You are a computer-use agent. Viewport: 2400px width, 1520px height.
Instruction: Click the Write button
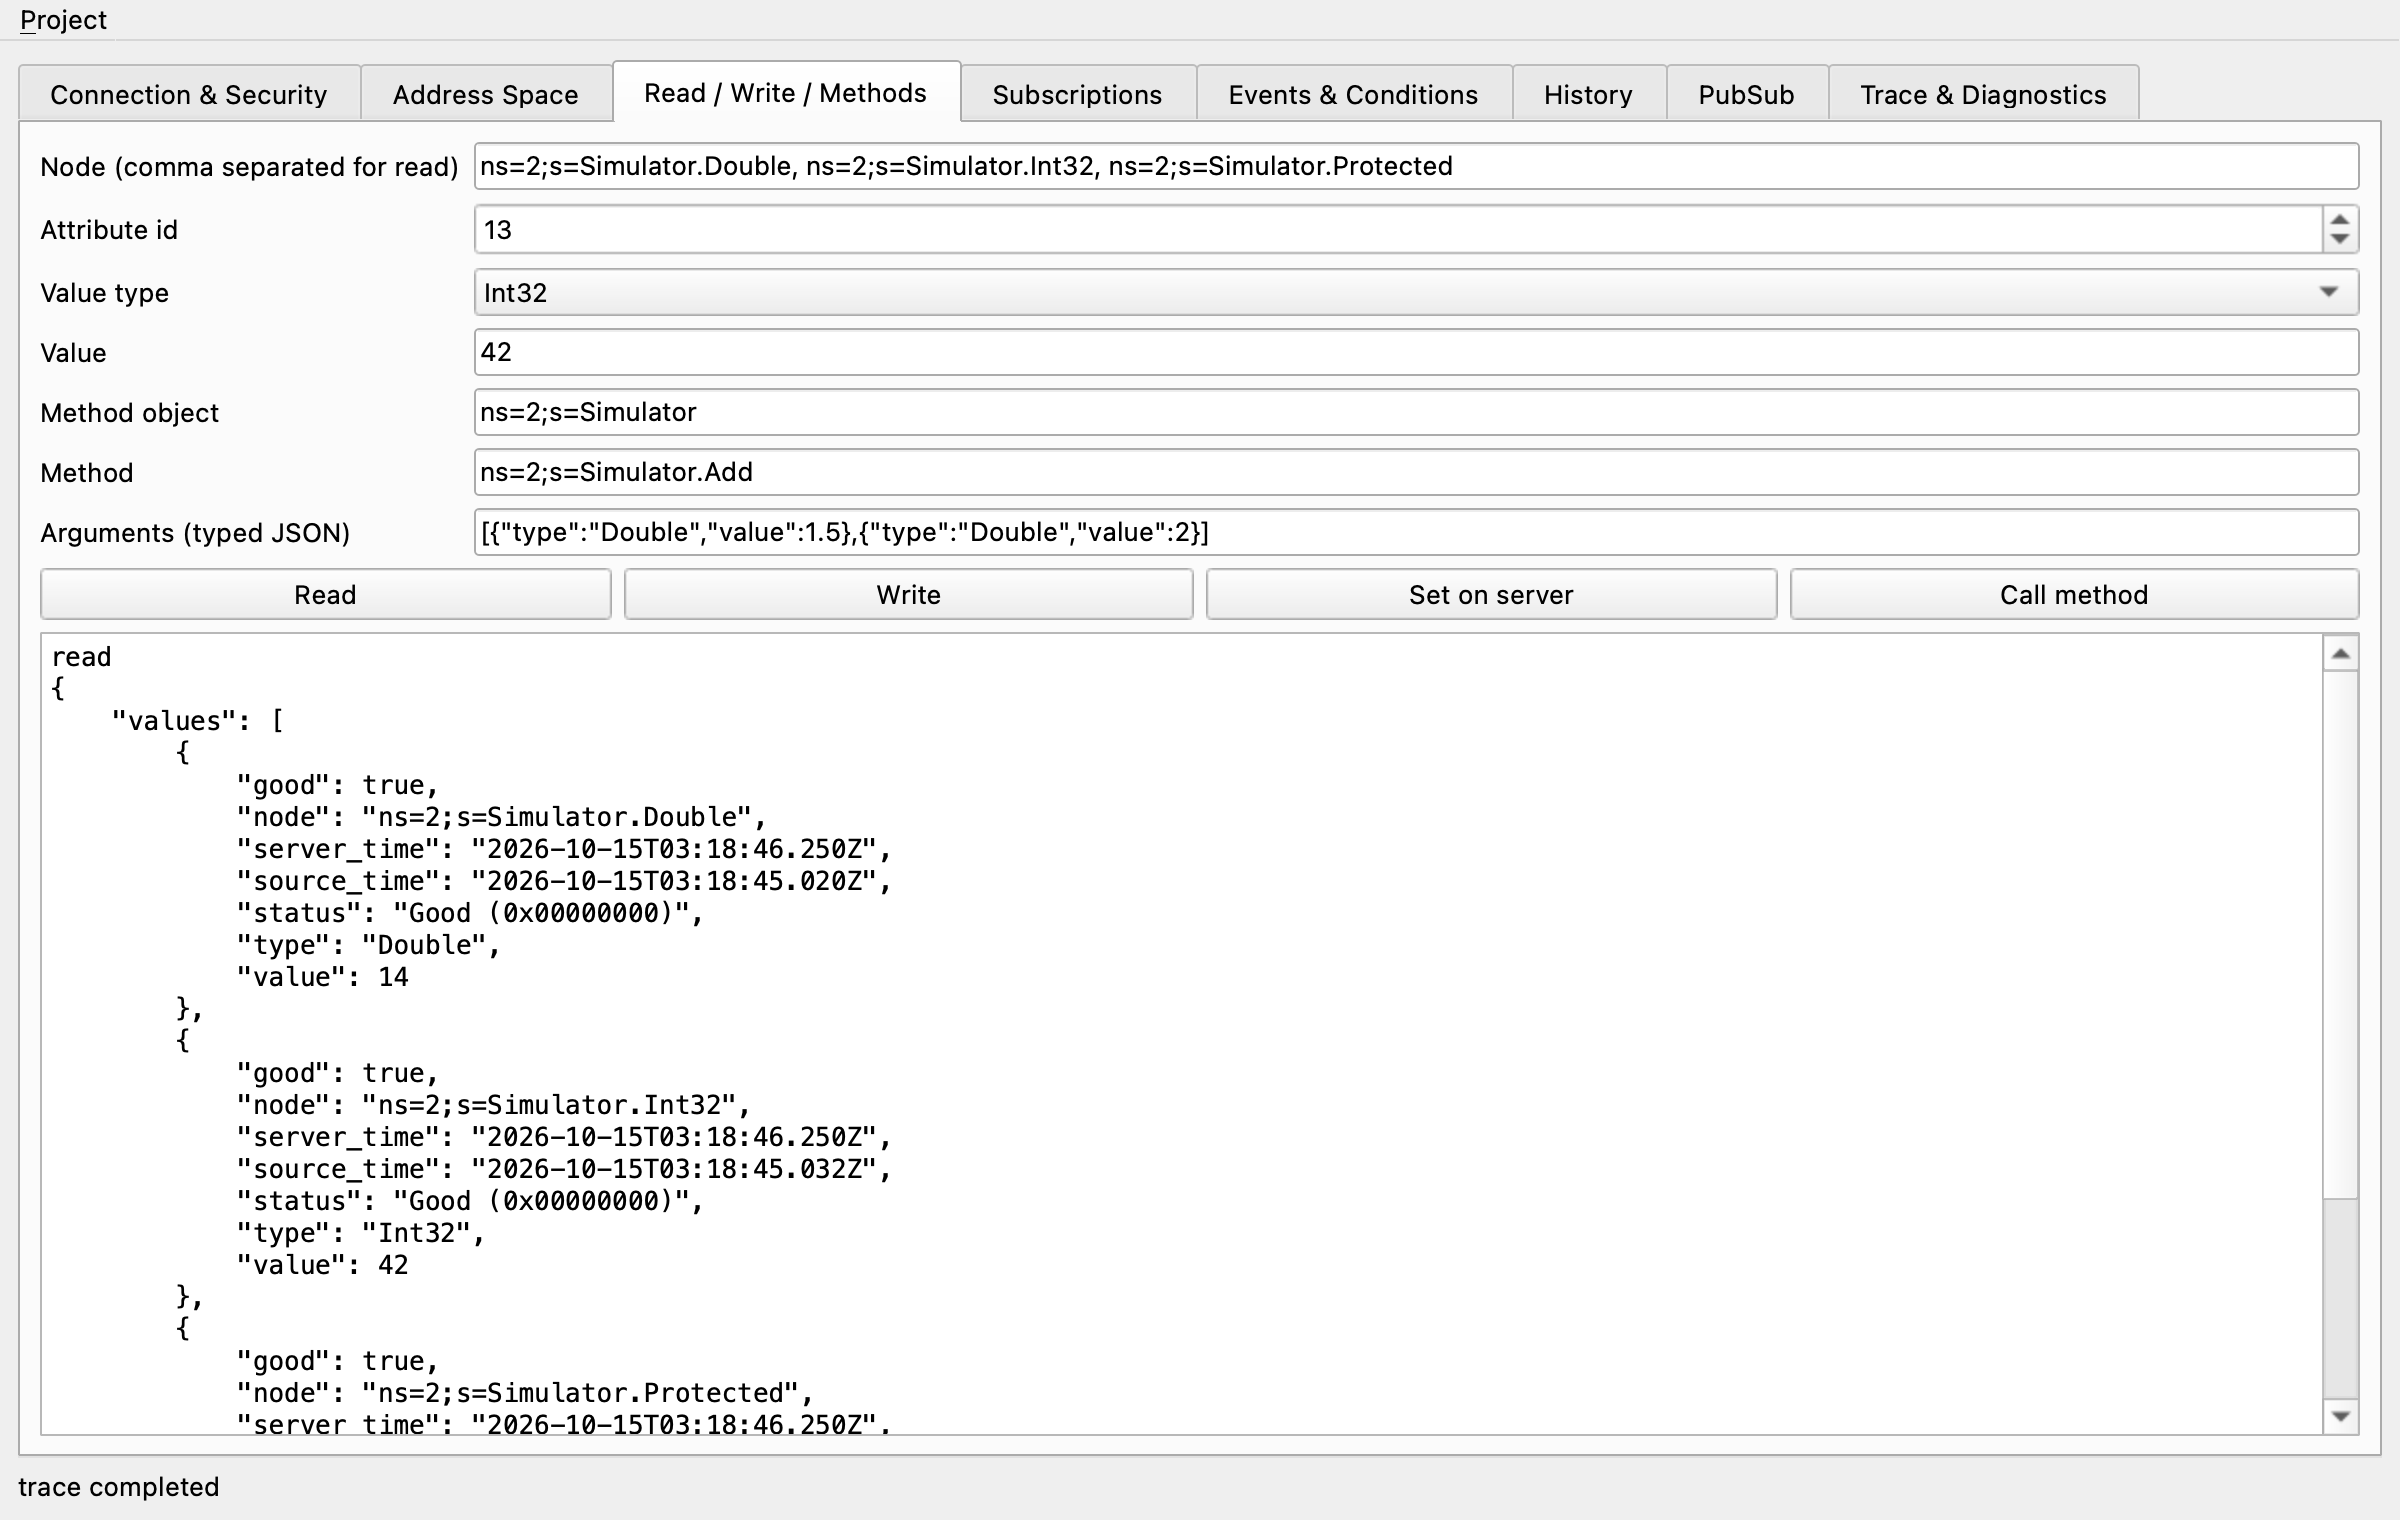[x=908, y=595]
